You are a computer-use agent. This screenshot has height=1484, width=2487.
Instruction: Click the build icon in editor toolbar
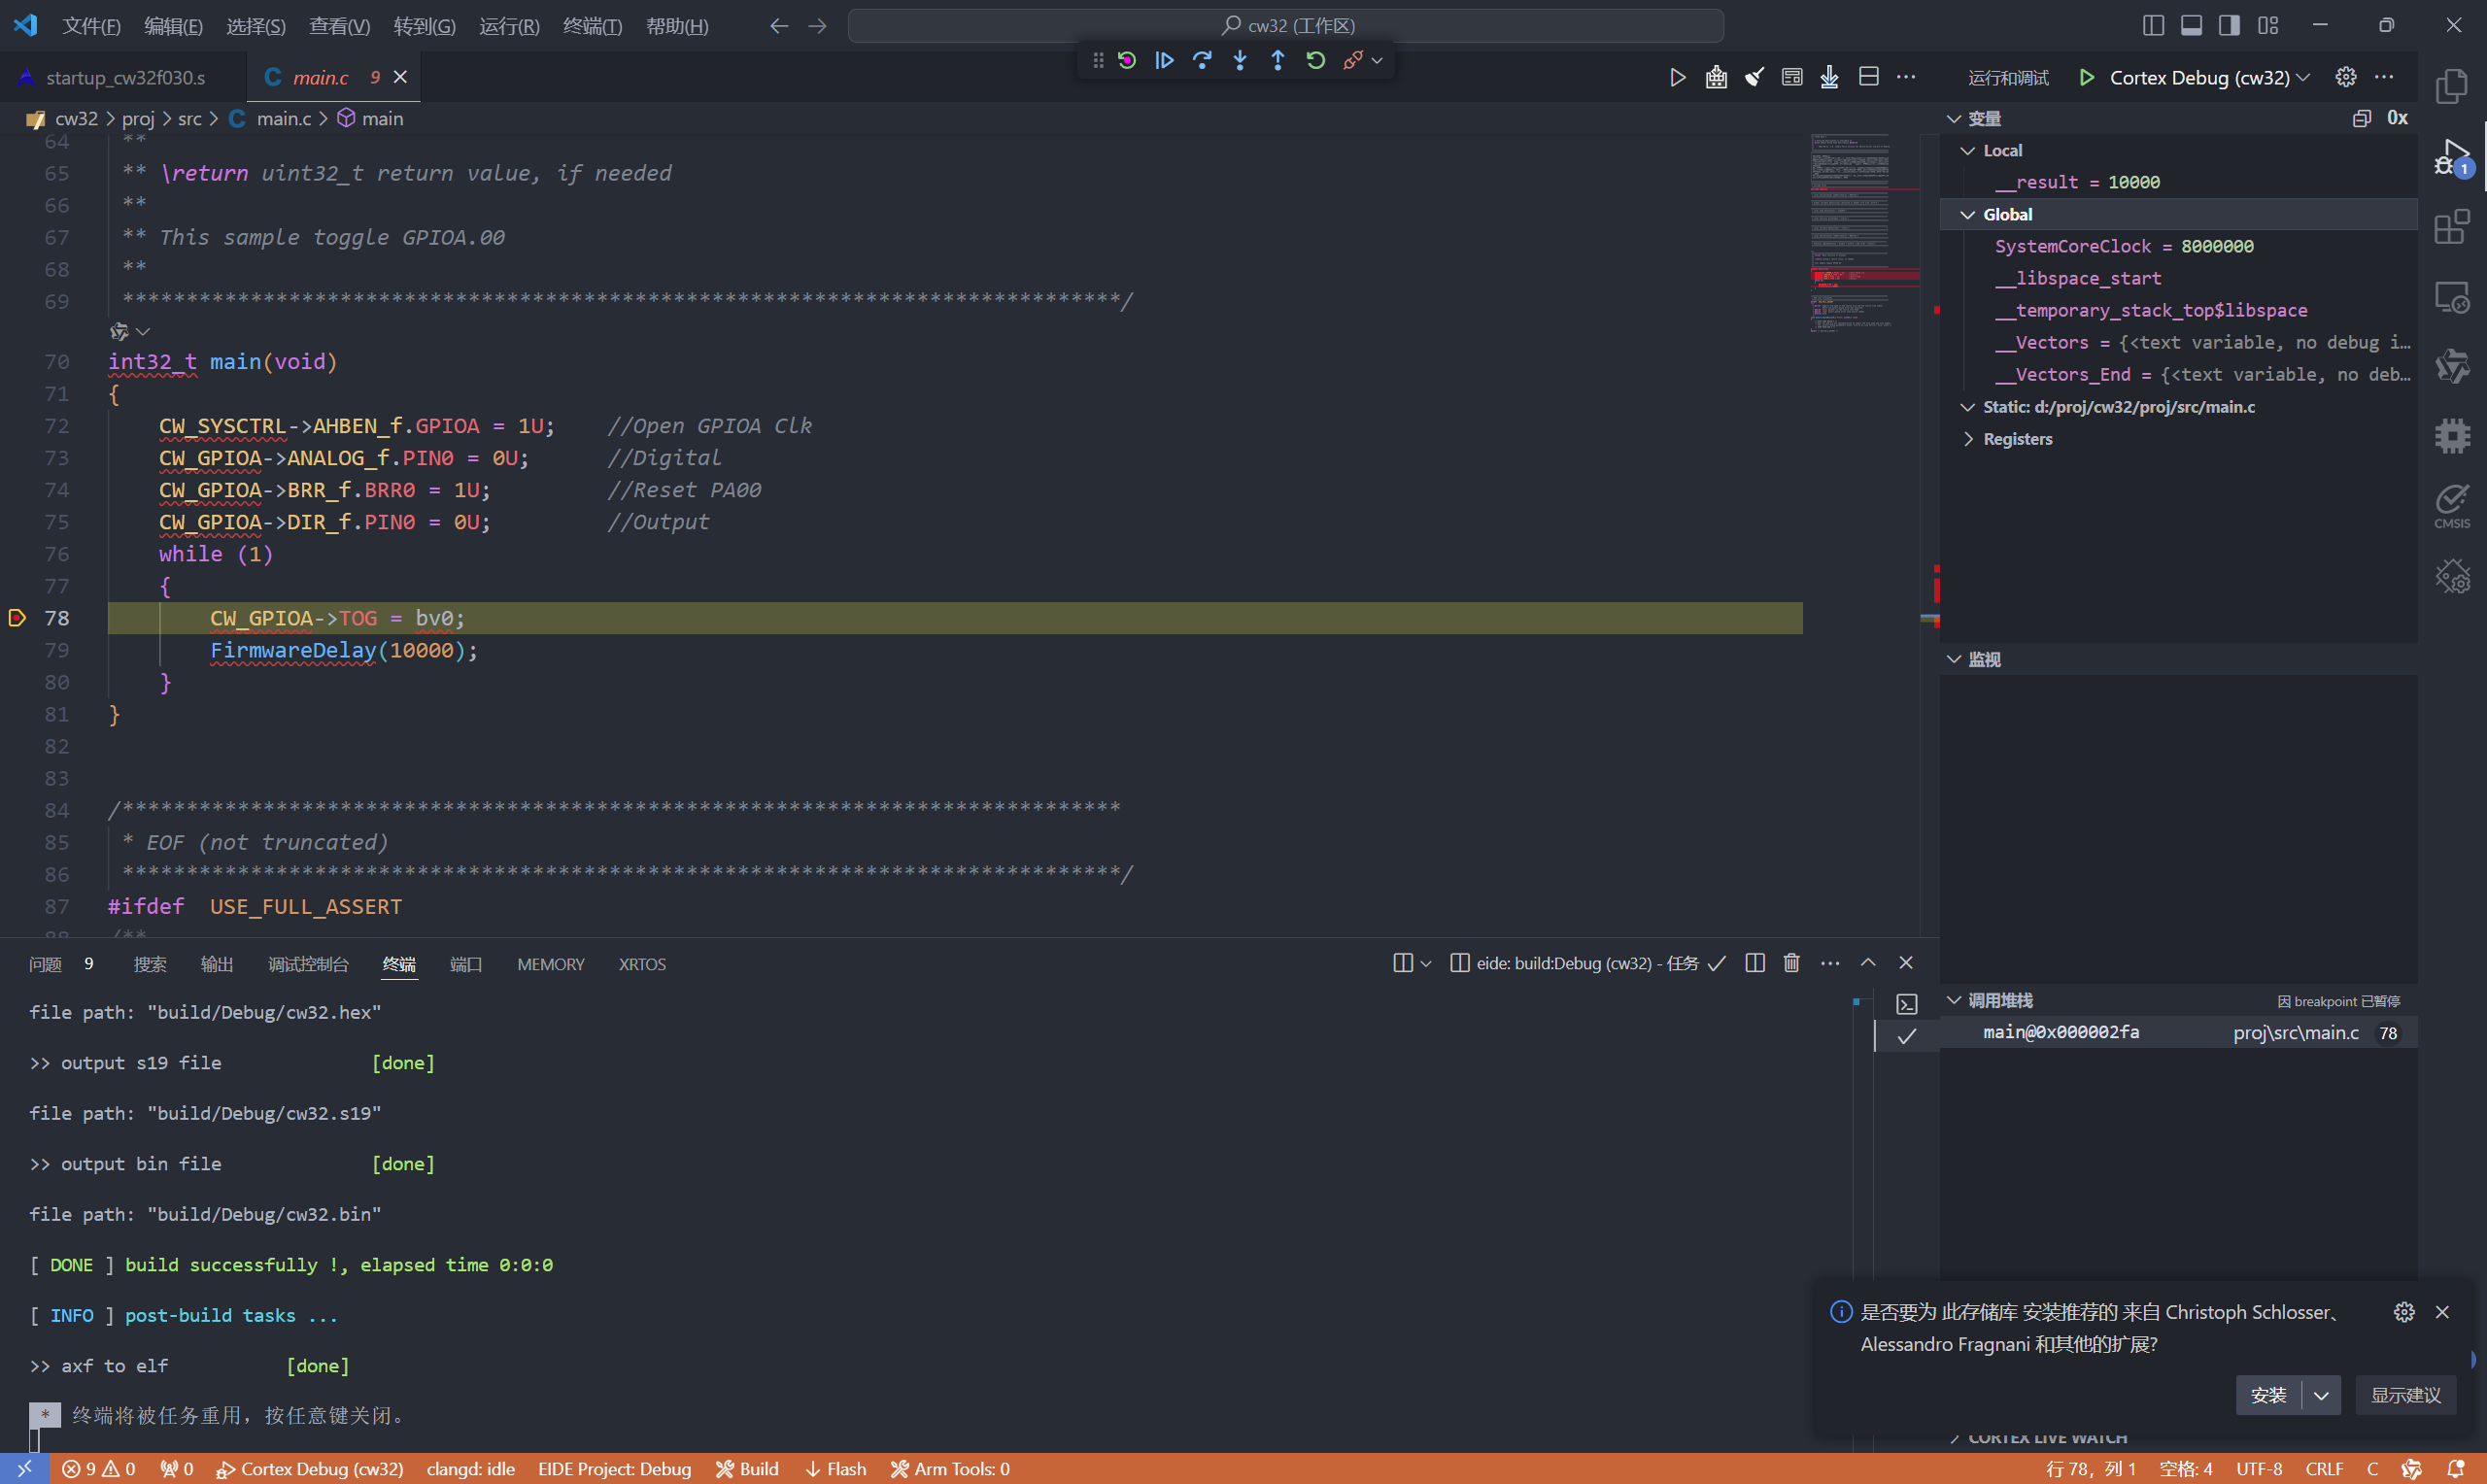[1716, 77]
